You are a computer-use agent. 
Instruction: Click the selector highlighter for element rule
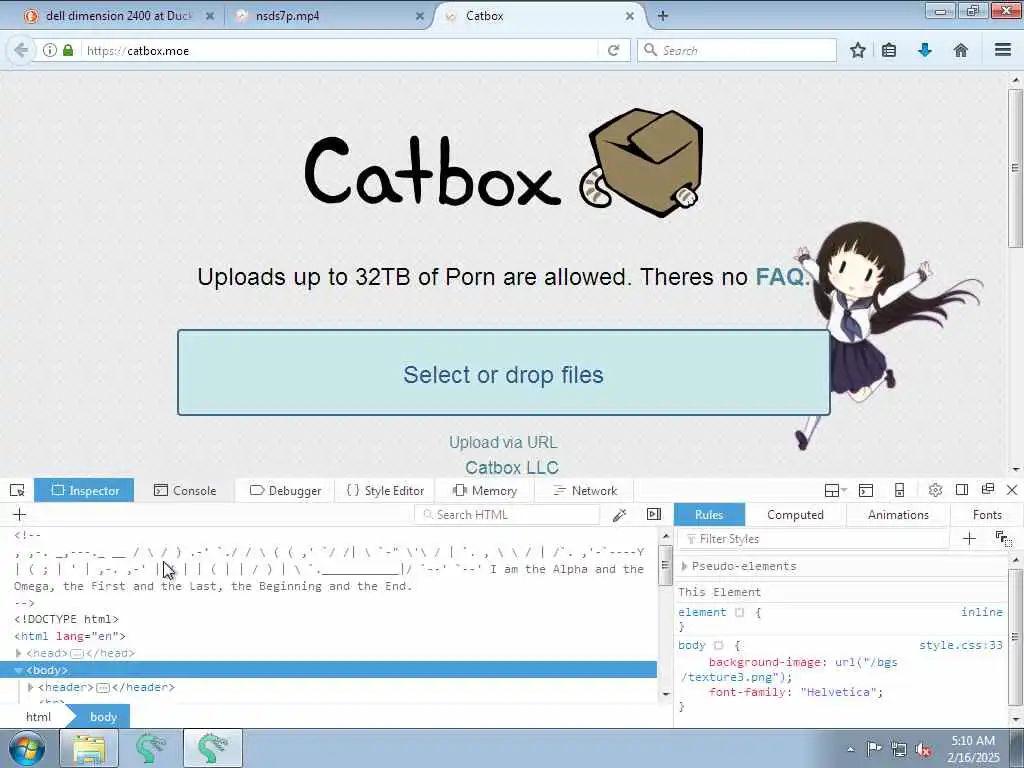point(739,612)
